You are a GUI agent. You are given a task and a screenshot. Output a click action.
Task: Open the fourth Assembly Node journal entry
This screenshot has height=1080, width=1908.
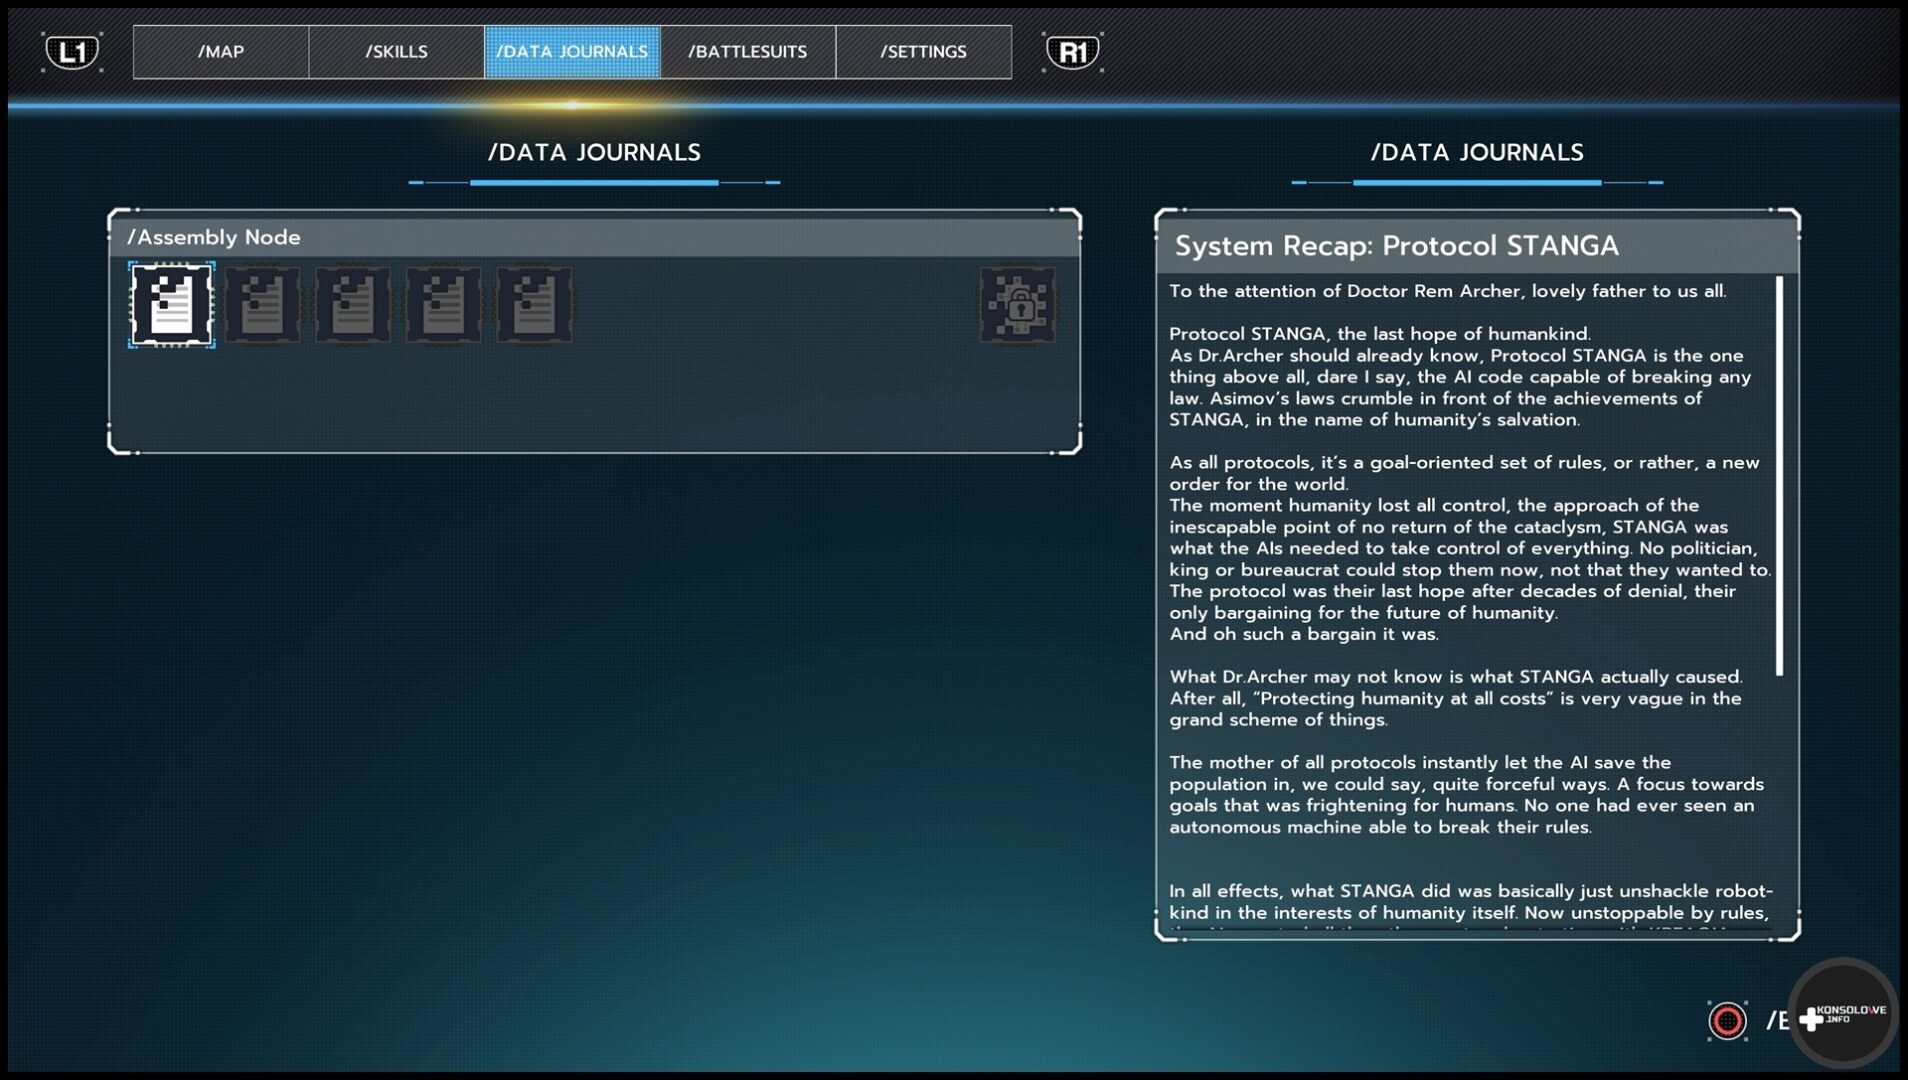point(444,305)
